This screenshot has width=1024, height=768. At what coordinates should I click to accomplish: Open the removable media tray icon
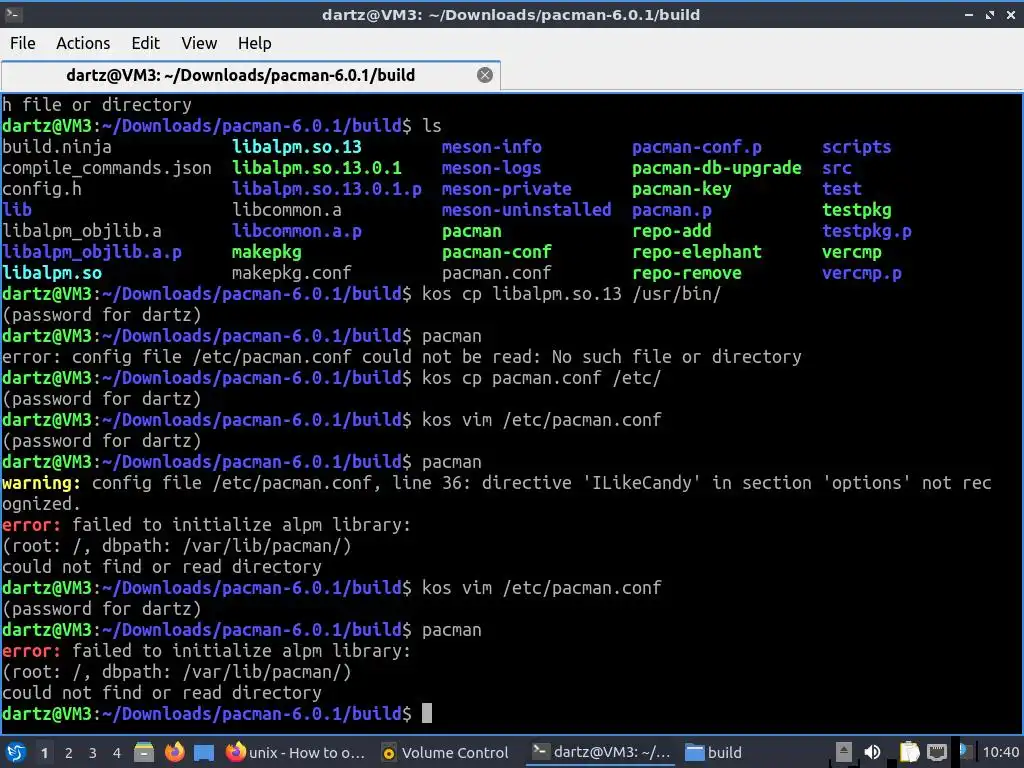[843, 752]
